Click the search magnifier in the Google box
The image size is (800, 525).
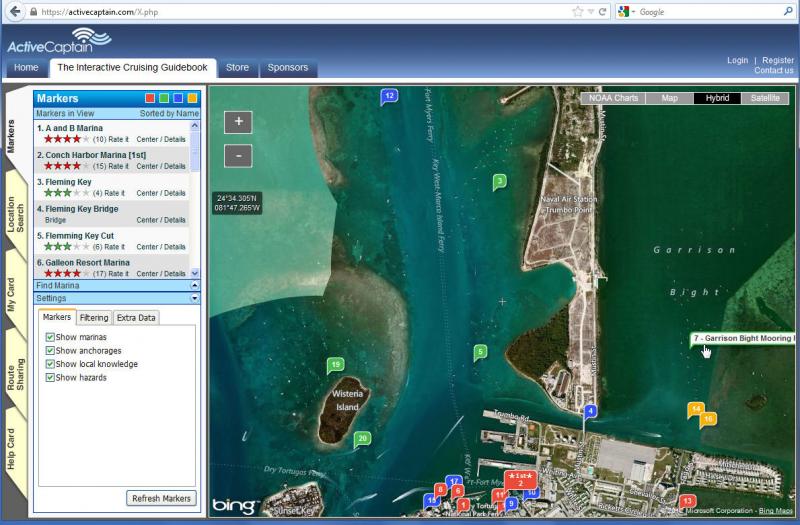tap(788, 11)
